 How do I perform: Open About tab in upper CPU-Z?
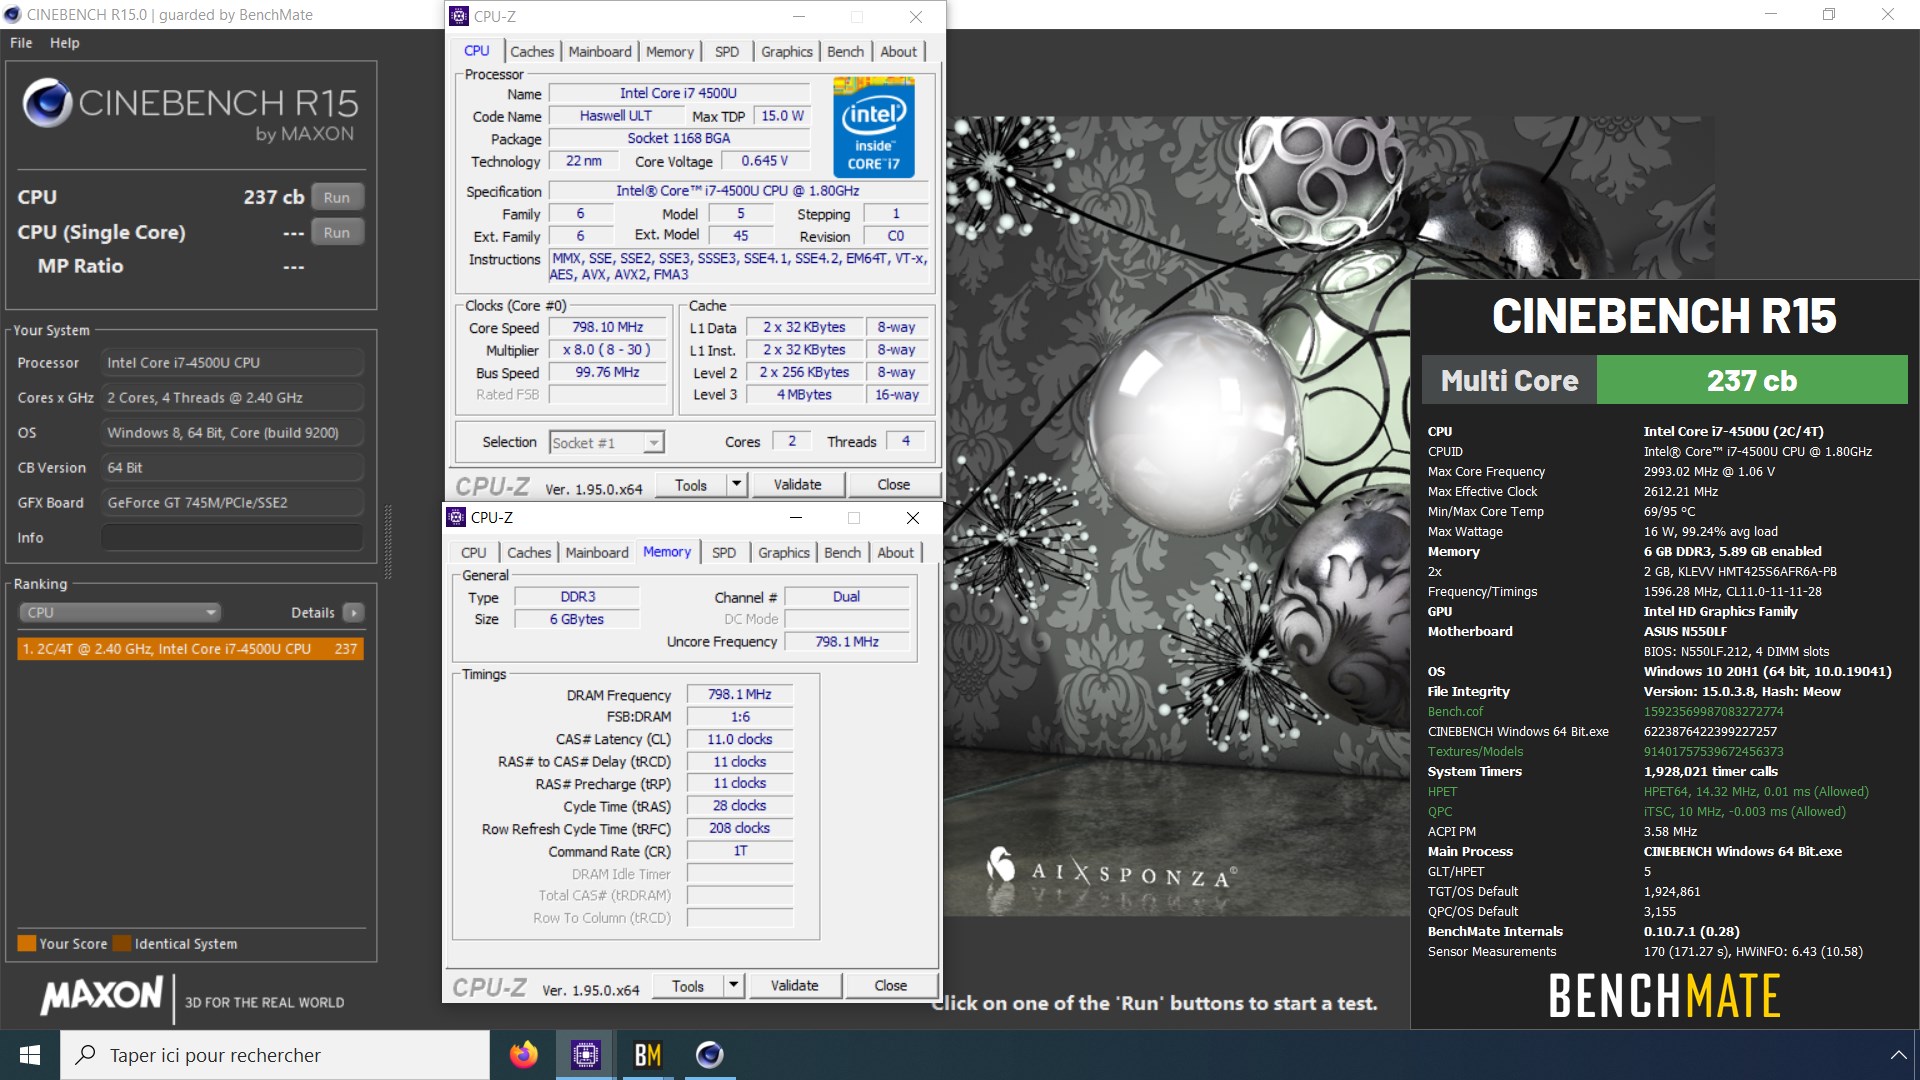[x=898, y=52]
